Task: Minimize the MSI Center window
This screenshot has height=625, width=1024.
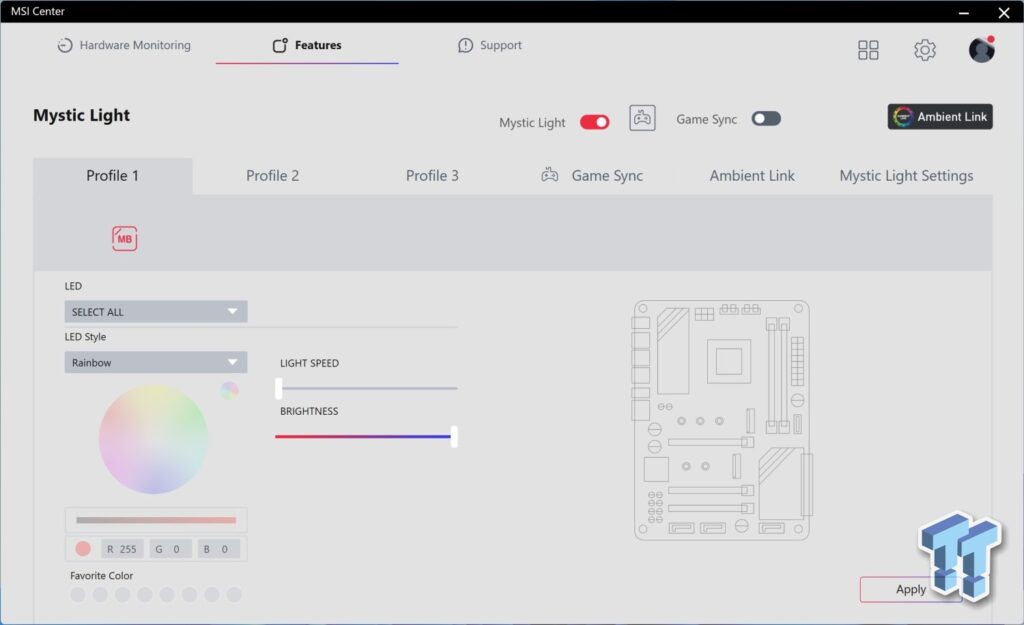Action: (964, 12)
